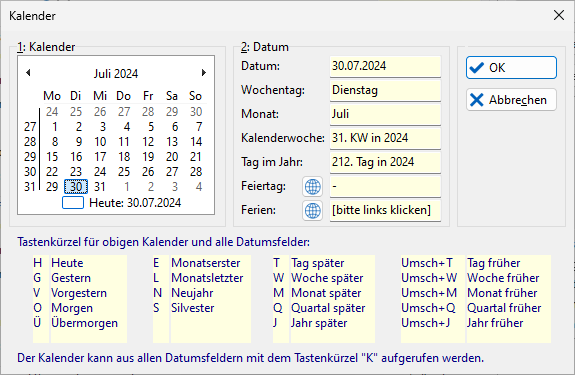Click the Wochentag field Dienstag

pos(385,90)
